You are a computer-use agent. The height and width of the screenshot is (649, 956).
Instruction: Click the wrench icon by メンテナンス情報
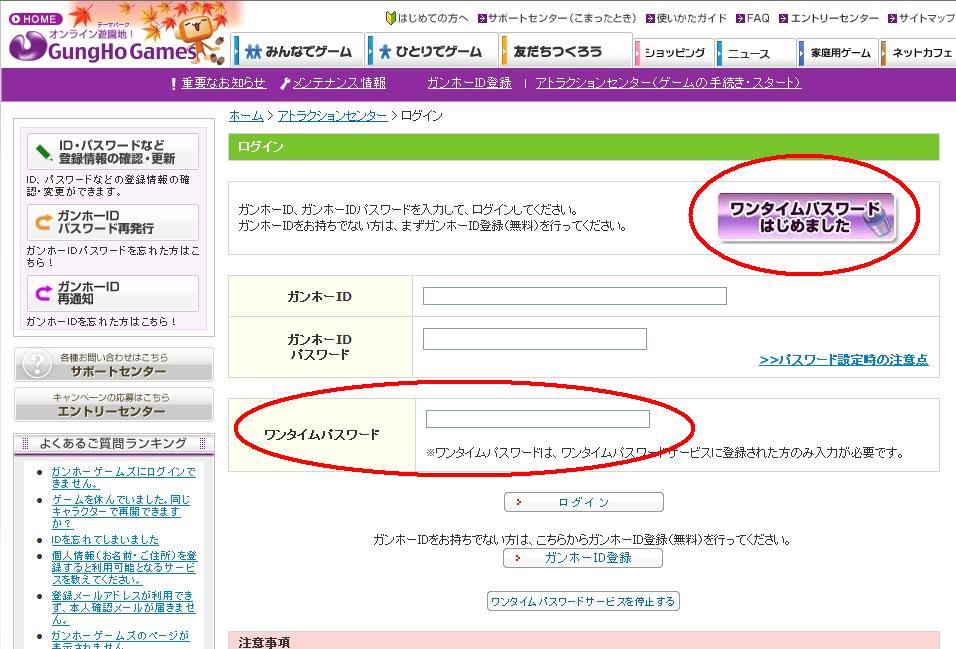(x=285, y=84)
